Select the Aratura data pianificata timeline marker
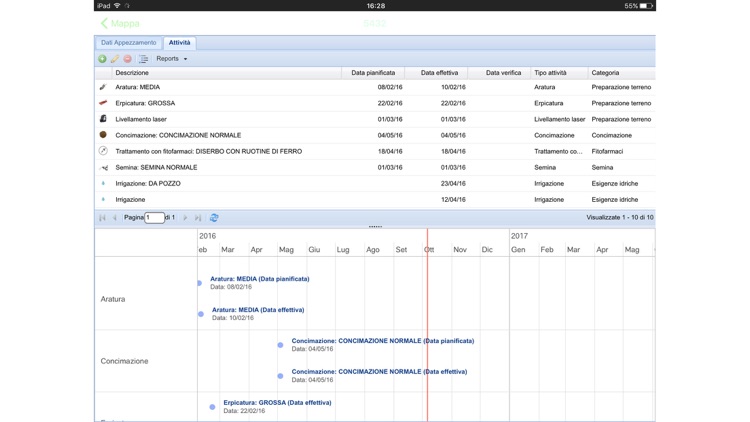This screenshot has height=422, width=750. pyautogui.click(x=200, y=283)
